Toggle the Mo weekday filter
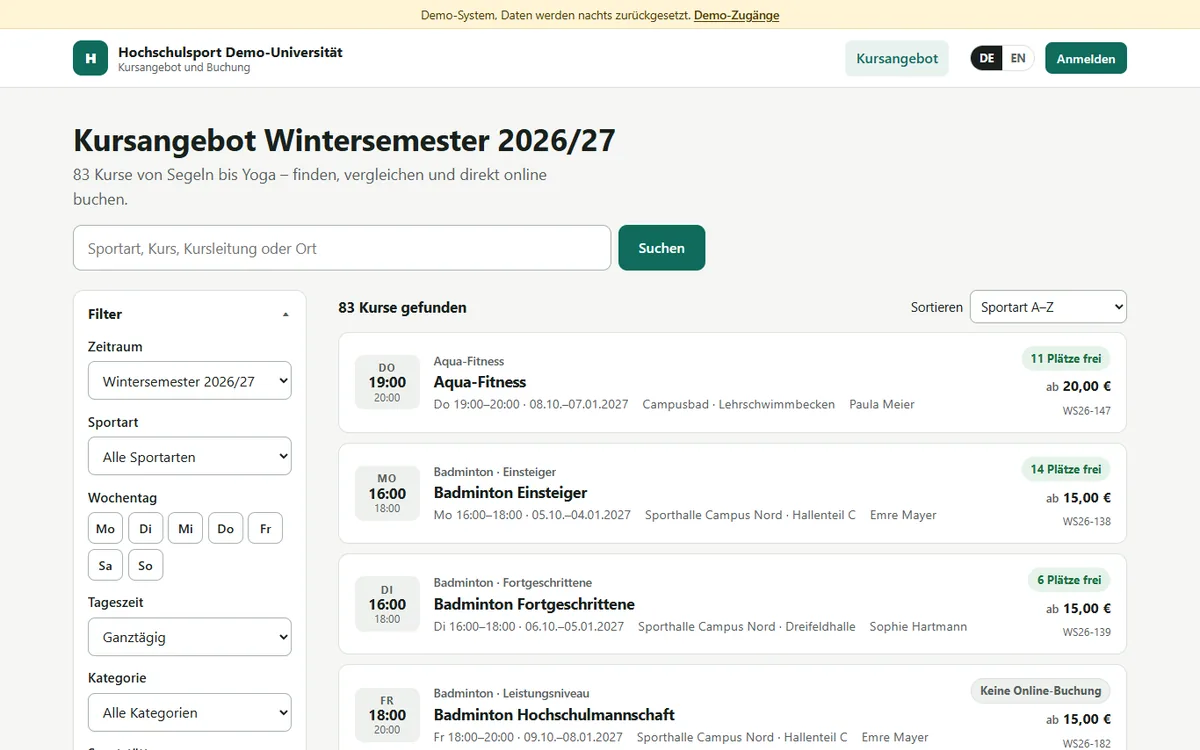The image size is (1200, 750). pyautogui.click(x=106, y=528)
